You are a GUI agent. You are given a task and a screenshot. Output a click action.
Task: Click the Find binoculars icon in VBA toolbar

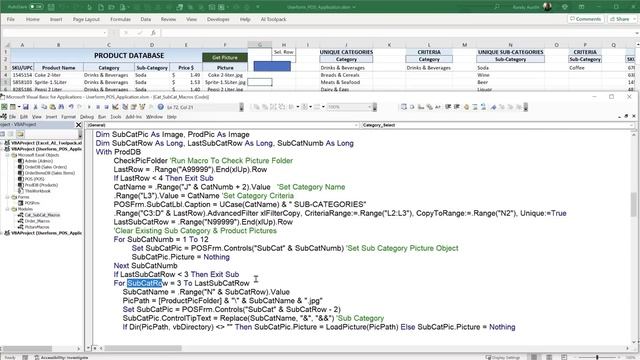coord(61,107)
